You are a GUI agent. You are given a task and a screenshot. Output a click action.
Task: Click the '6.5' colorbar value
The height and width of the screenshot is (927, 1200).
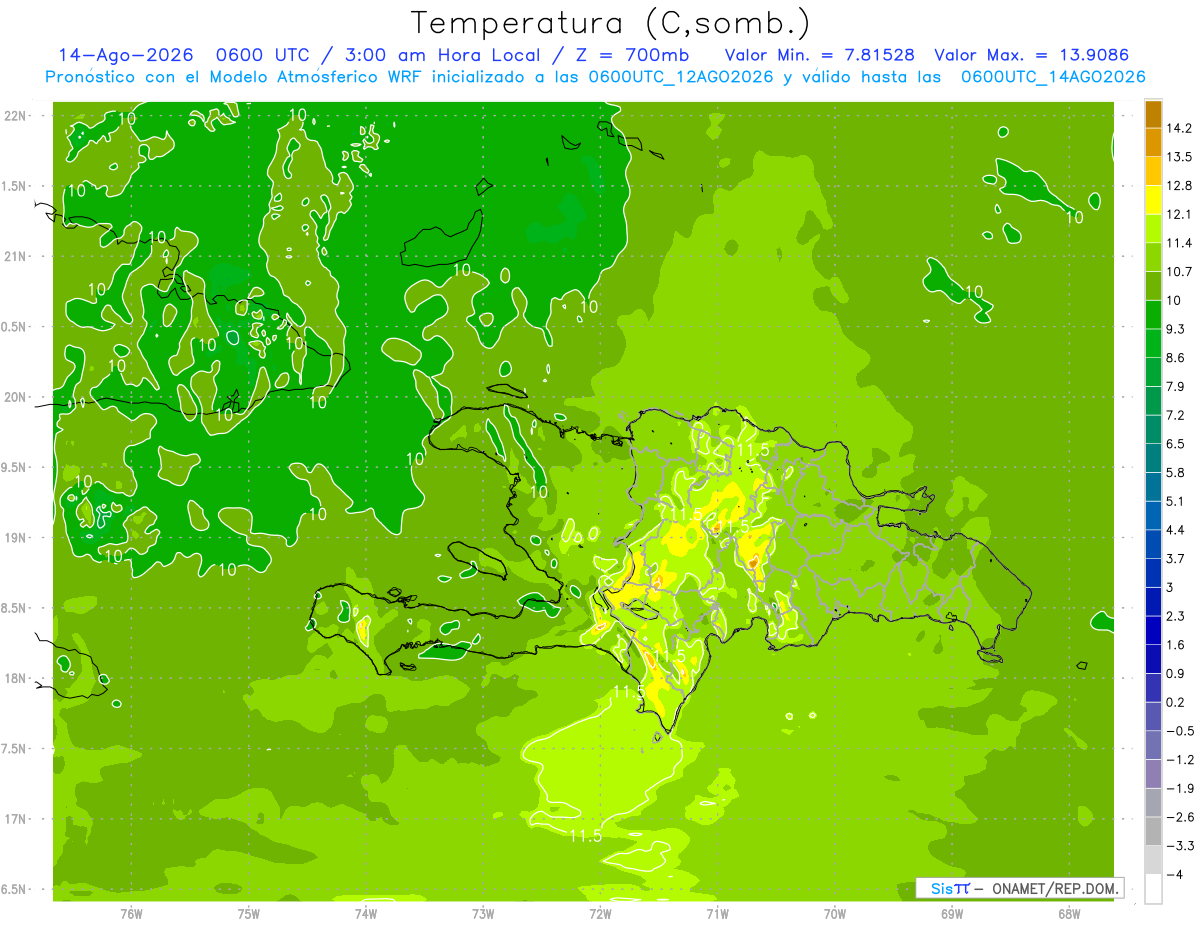click(x=1175, y=444)
